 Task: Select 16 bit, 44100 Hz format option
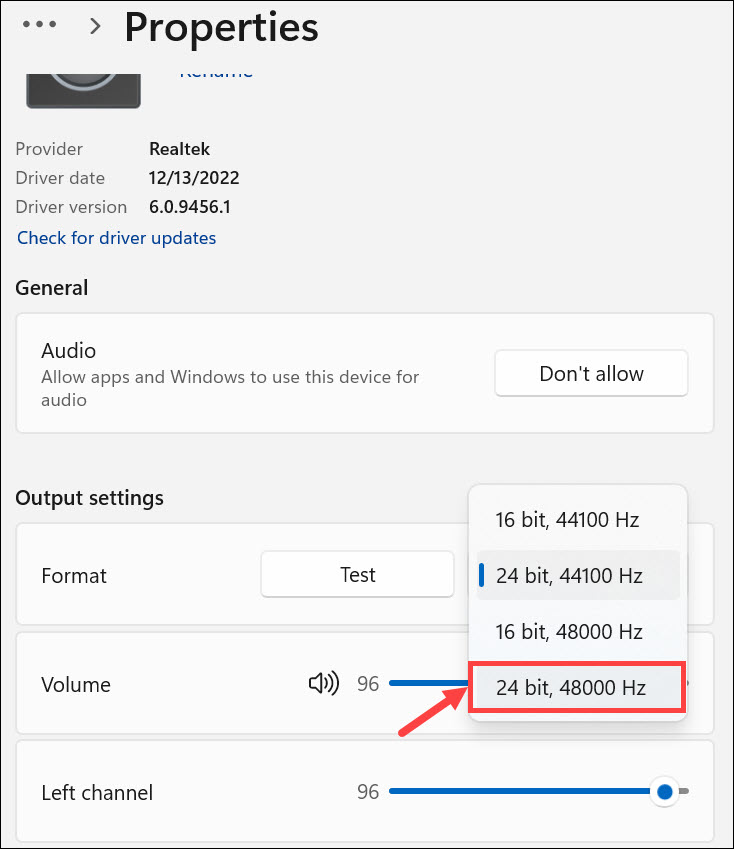567,520
